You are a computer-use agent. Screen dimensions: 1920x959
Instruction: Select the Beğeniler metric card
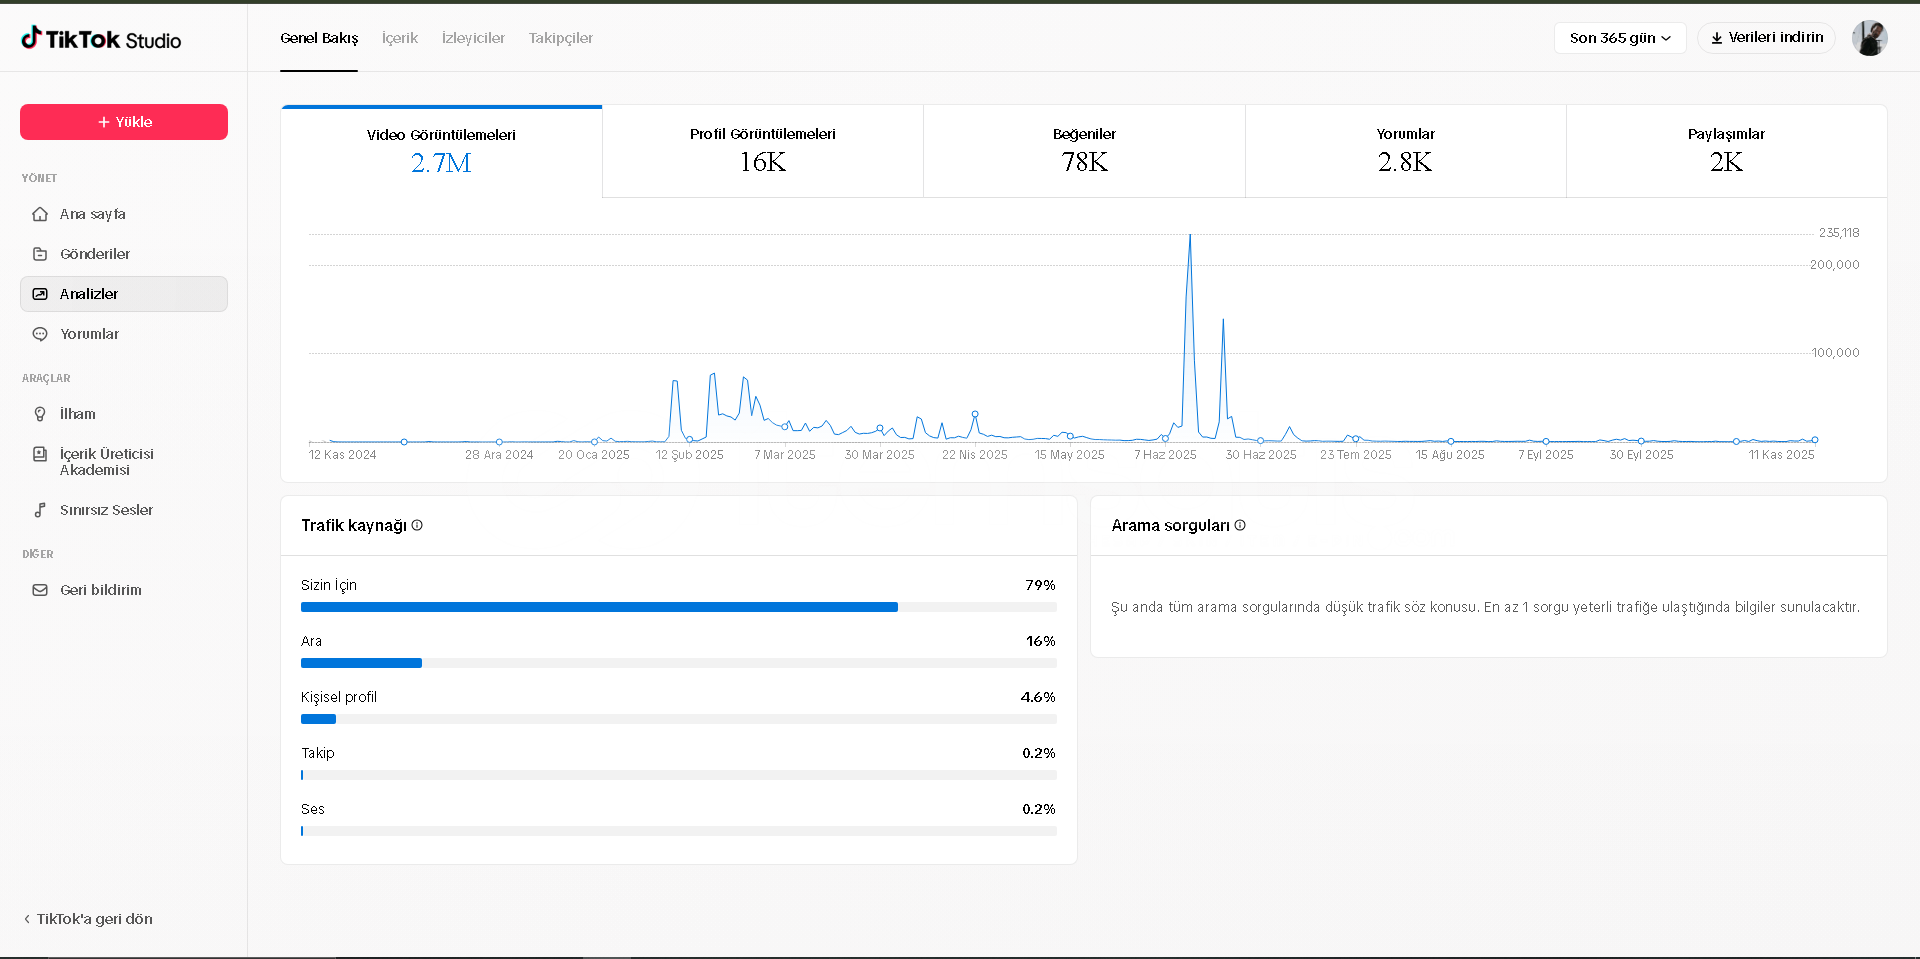pos(1084,151)
